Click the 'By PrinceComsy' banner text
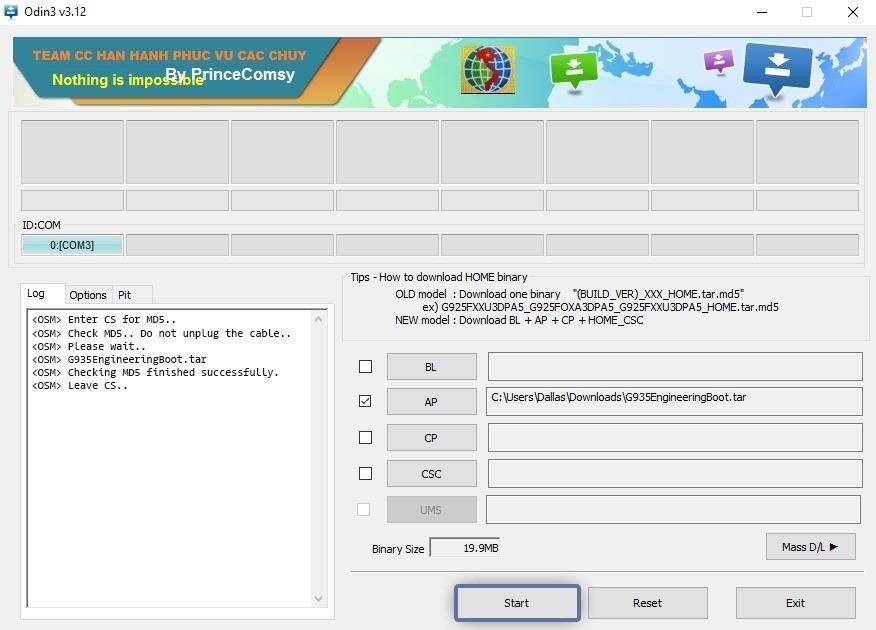The image size is (876, 630). (230, 74)
